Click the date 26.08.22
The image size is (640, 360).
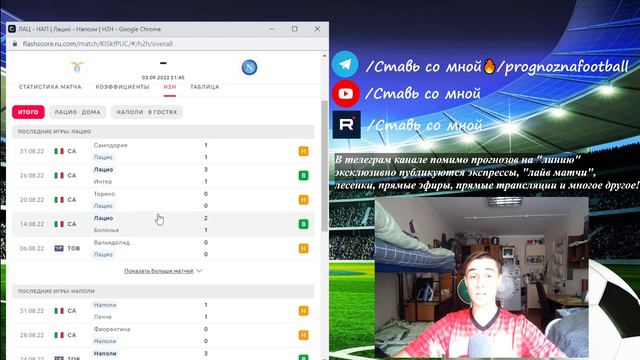(32, 176)
